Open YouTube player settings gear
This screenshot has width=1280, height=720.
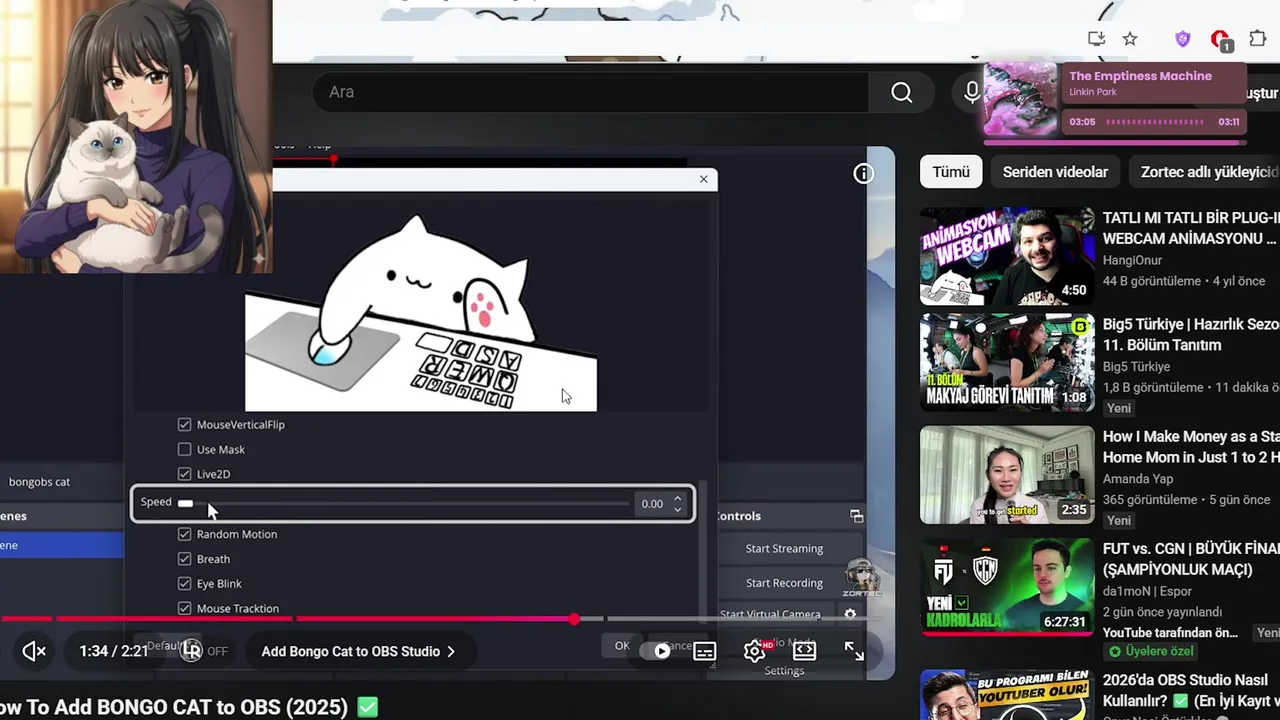pyautogui.click(x=755, y=651)
